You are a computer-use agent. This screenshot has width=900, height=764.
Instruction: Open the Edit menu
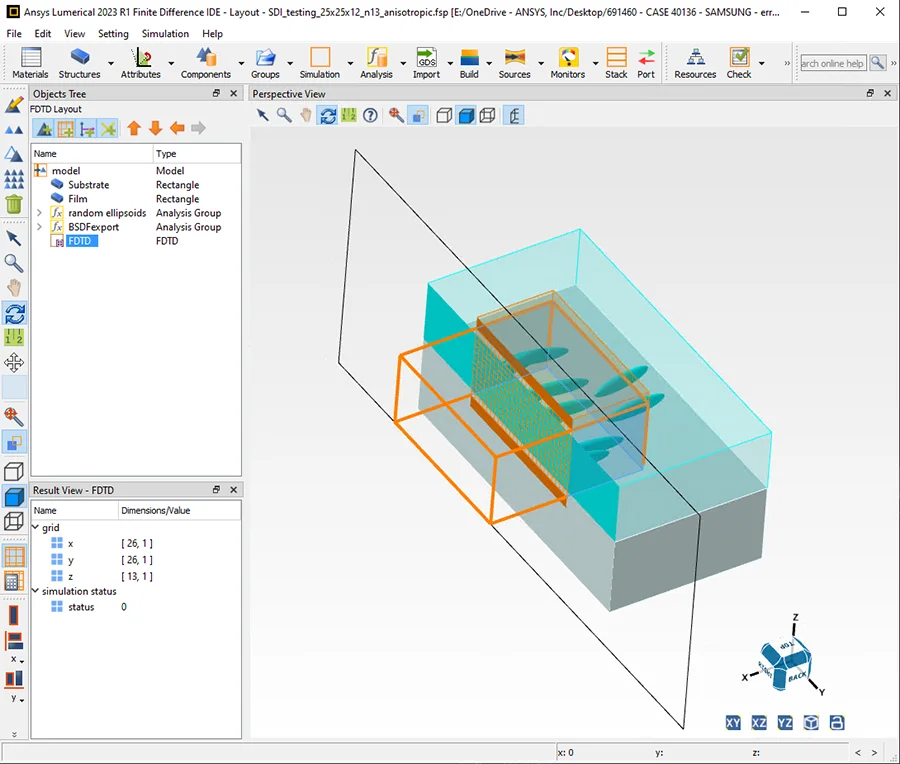click(x=42, y=33)
